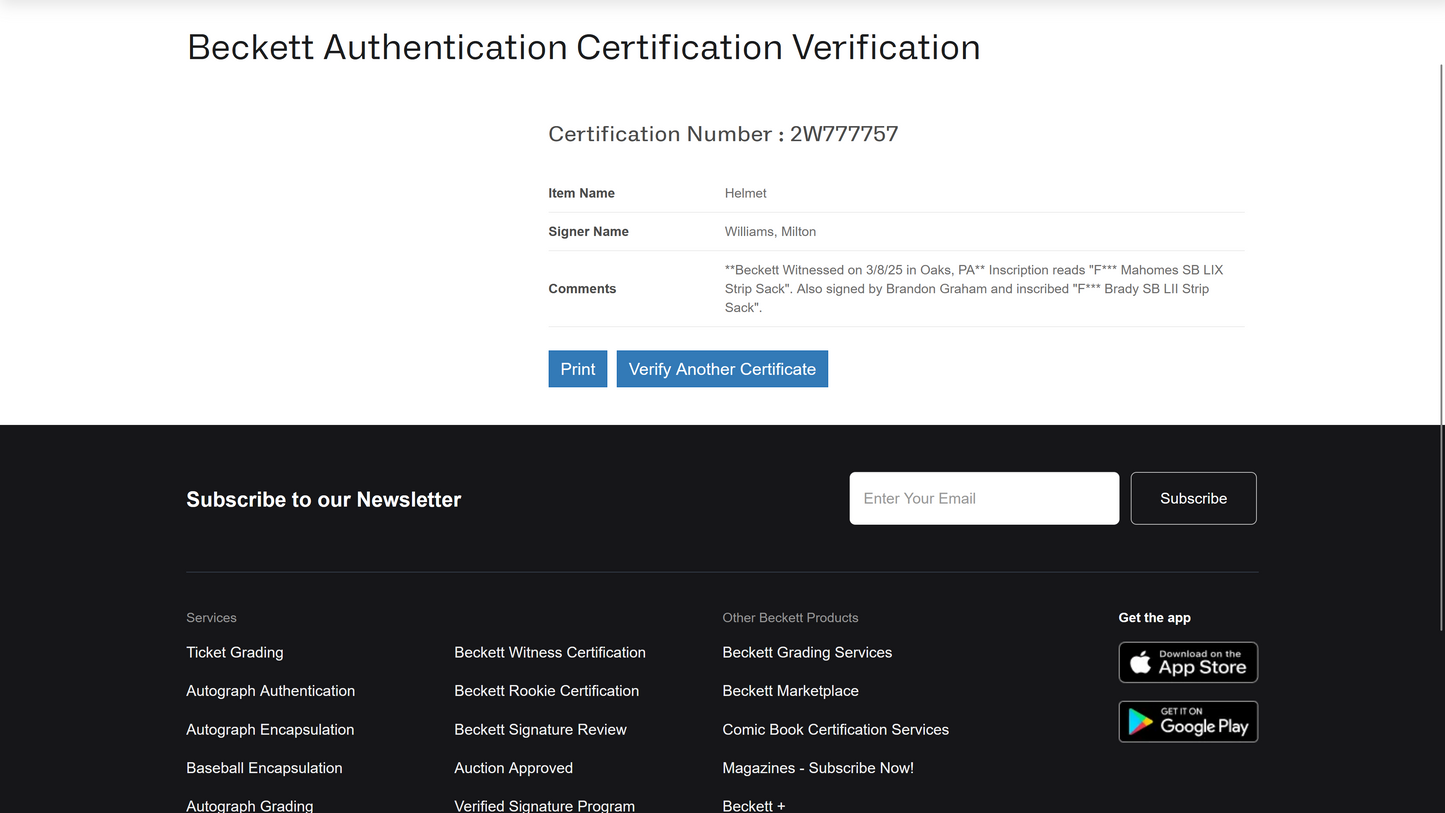
Task: Go to Beckett Signature Review
Action: pos(540,730)
